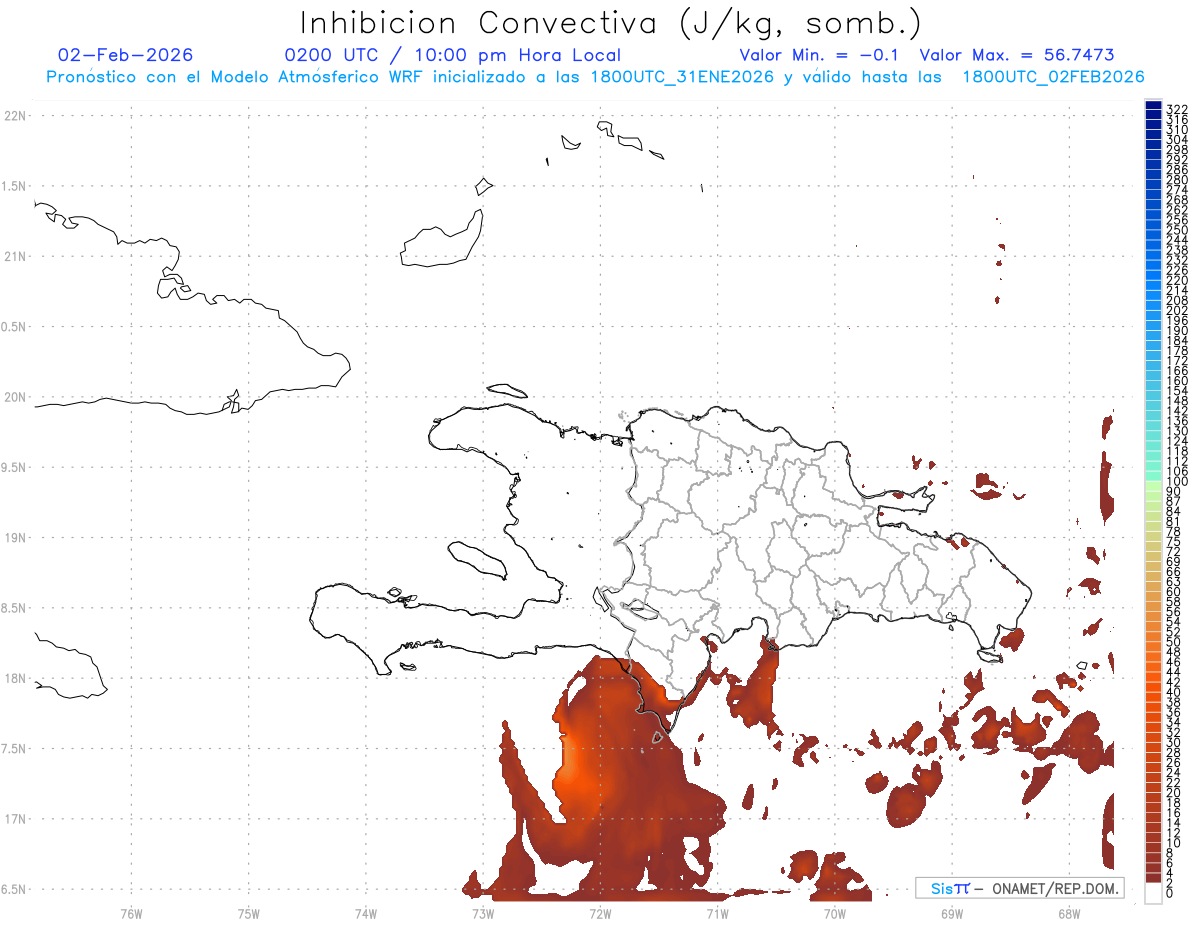Click the '17N' latitude label

(x=15, y=819)
